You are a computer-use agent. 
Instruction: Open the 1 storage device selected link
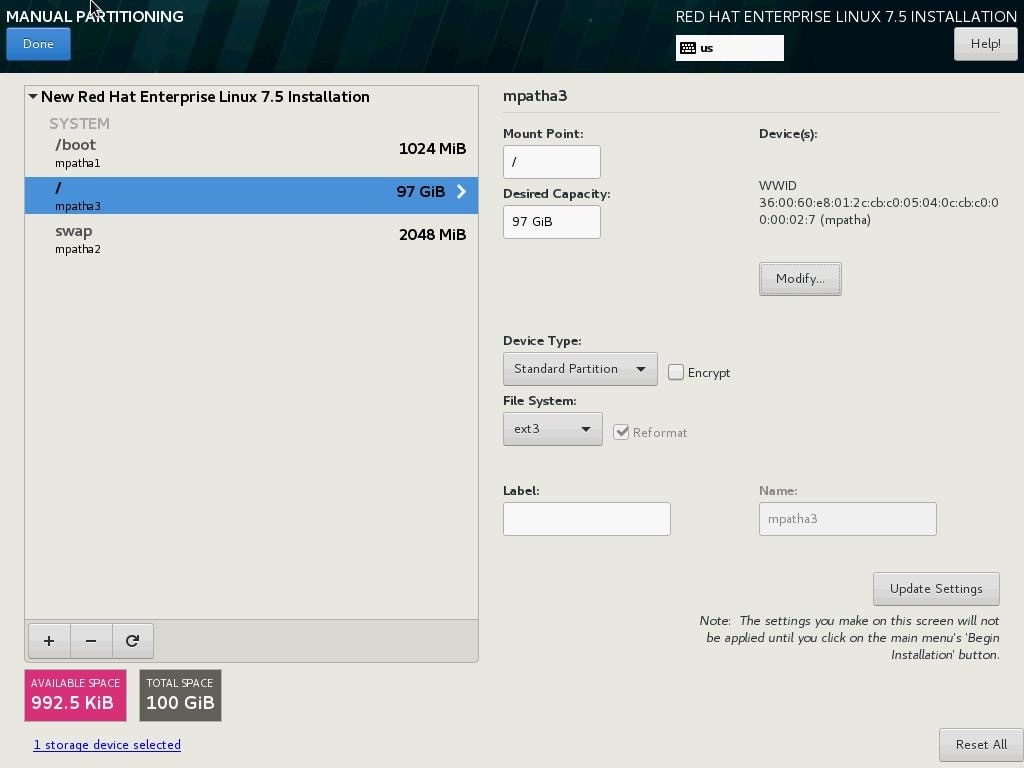tap(107, 744)
